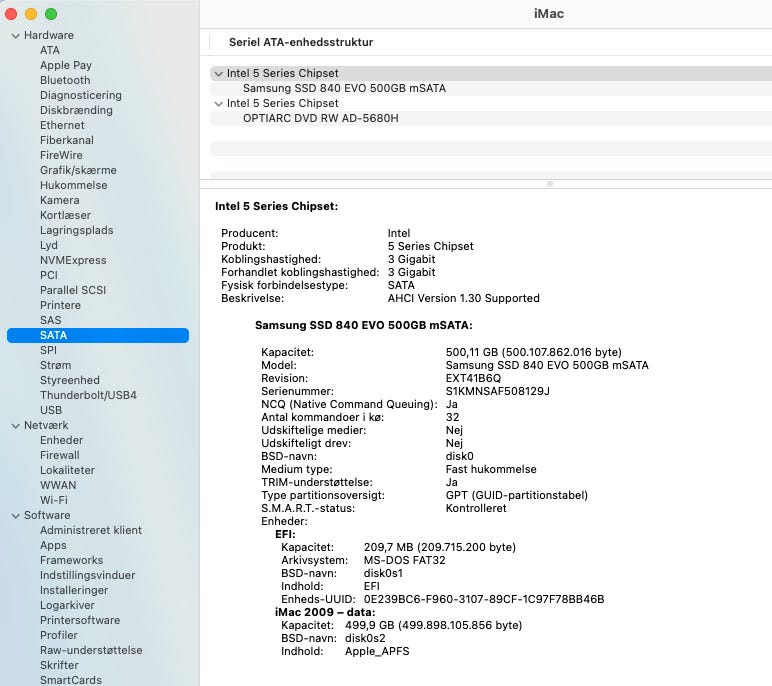Open Administreret klient entry
Screen dimensions: 772x686
91,531
